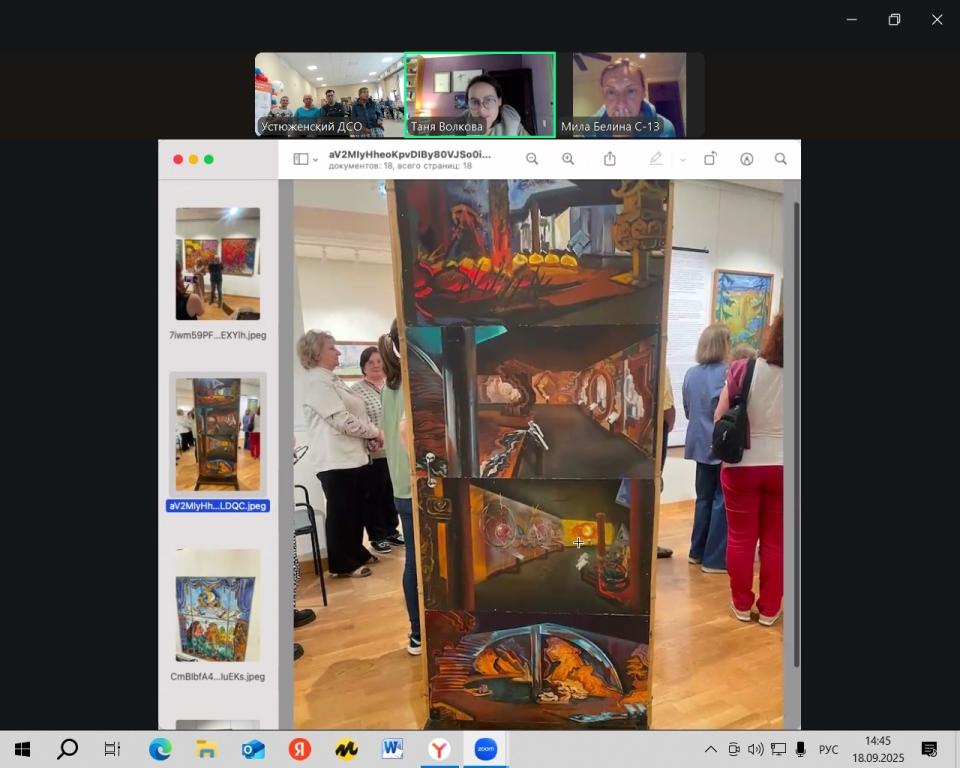Click the Meet Now tray icon
Image resolution: width=960 pixels, height=768 pixels.
coord(733,749)
